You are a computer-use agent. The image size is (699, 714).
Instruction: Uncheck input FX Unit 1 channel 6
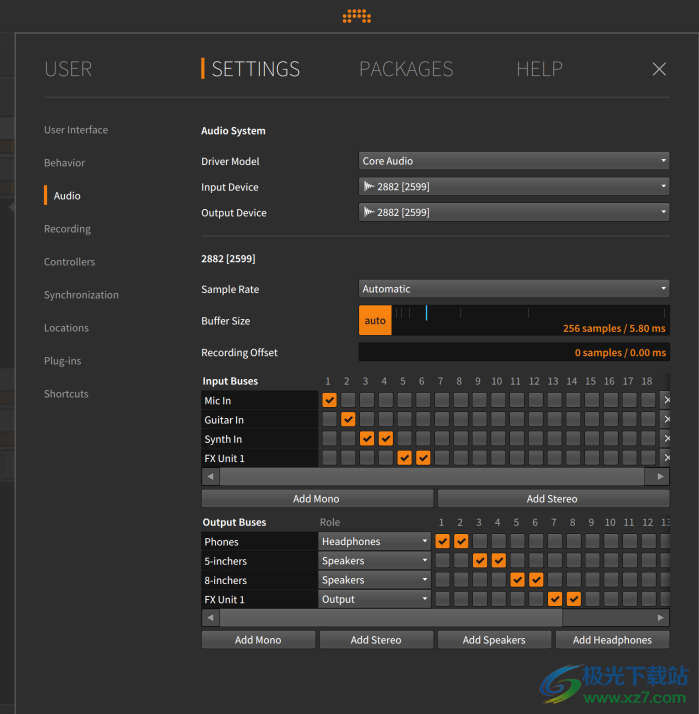click(x=423, y=458)
